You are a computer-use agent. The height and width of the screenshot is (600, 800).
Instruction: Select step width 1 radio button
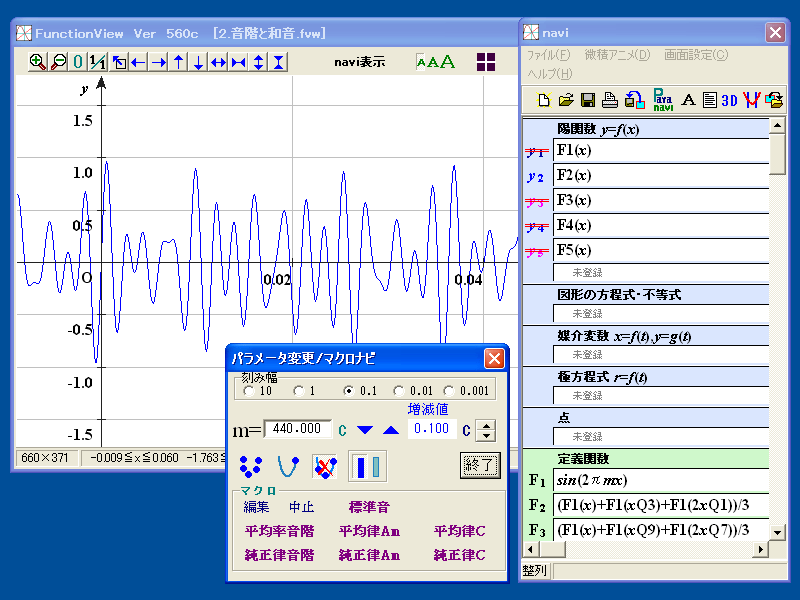tap(298, 391)
